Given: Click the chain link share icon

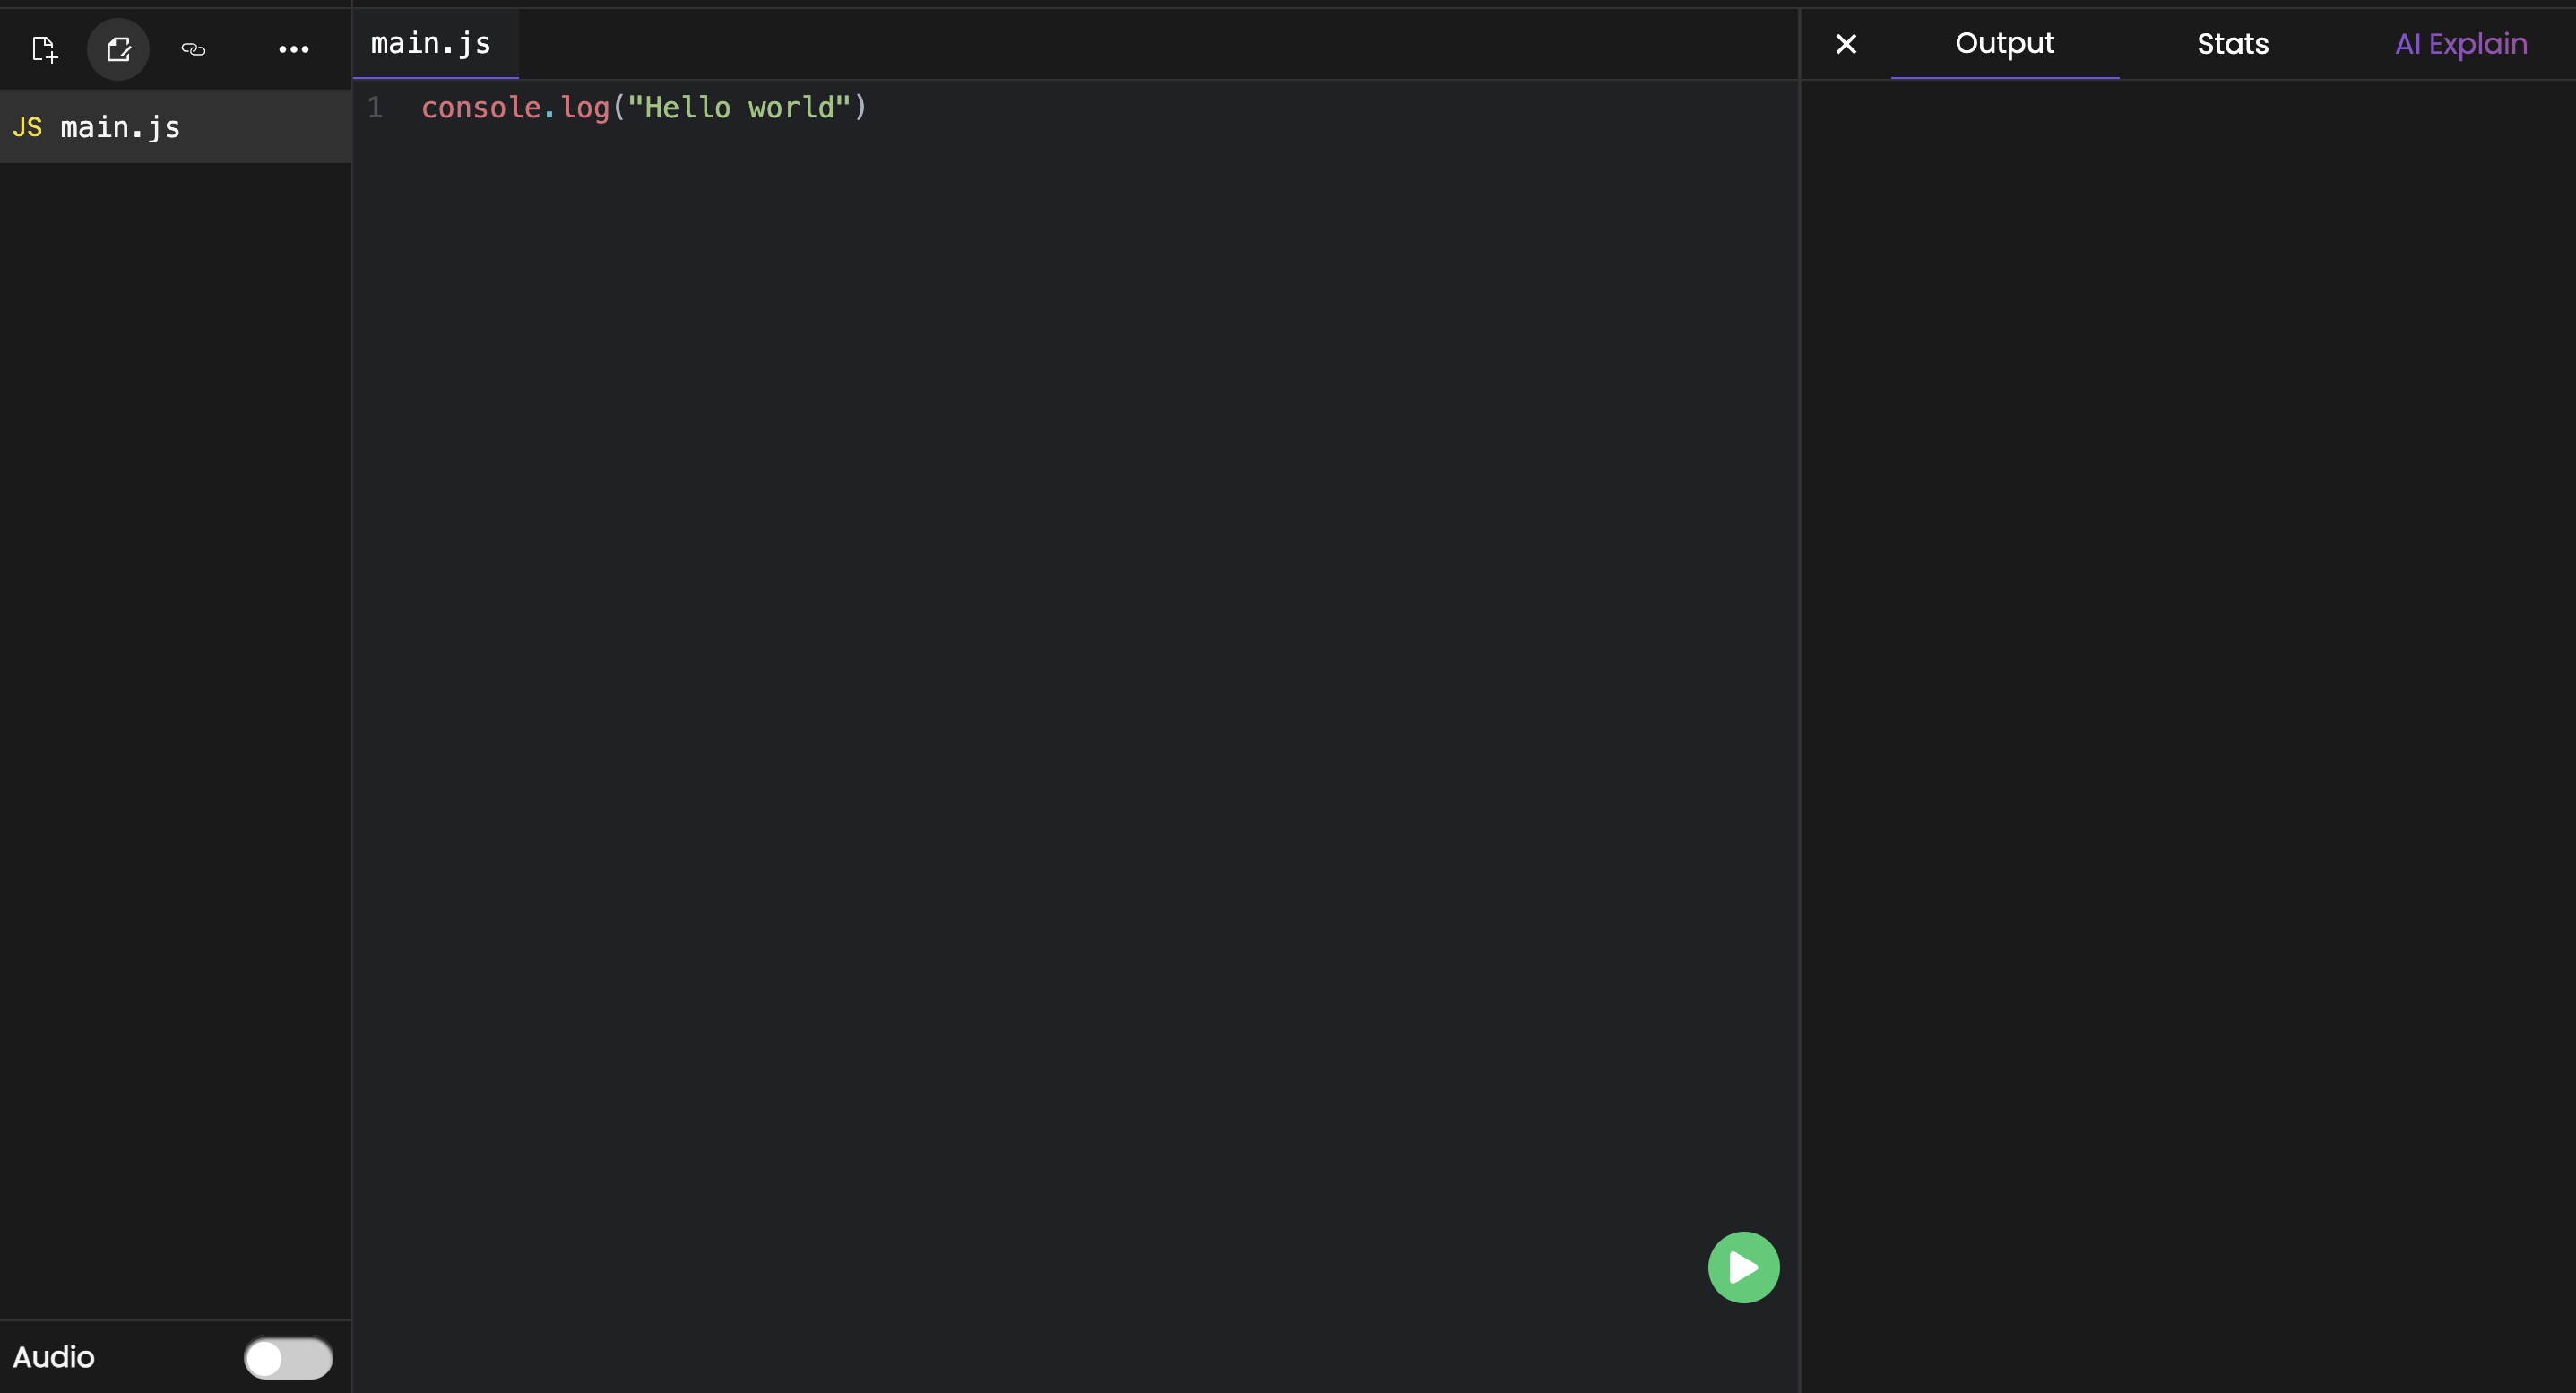Looking at the screenshot, I should pos(193,49).
